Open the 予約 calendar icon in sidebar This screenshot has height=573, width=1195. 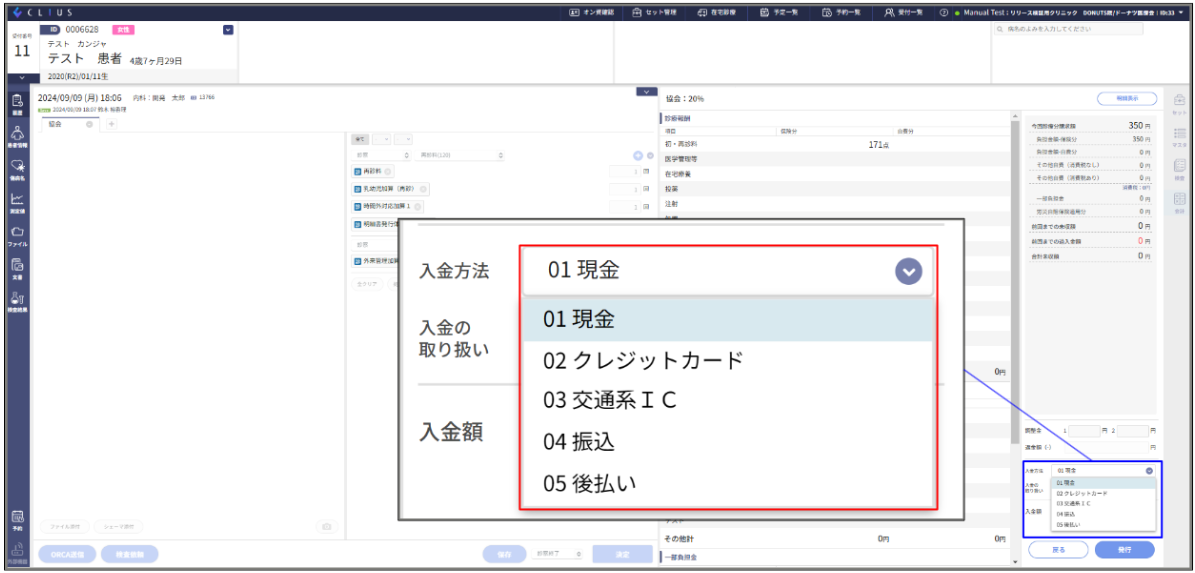18,520
